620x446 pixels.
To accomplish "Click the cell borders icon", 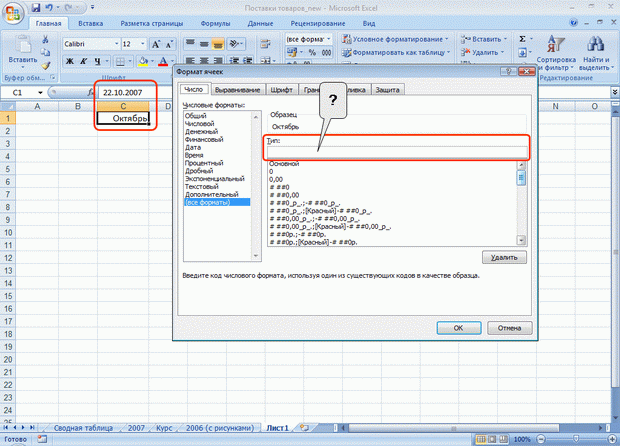I will click(x=120, y=61).
